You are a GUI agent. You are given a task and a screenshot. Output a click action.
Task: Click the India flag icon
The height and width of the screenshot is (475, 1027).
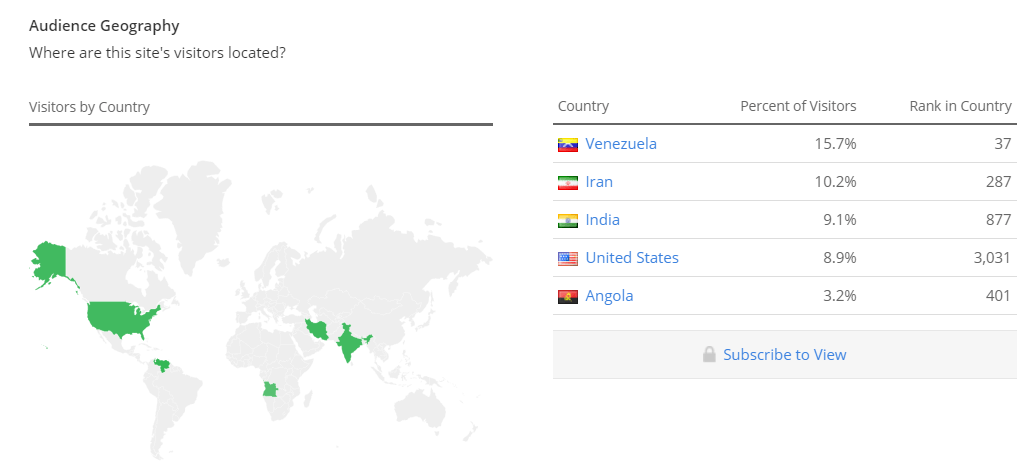567,221
